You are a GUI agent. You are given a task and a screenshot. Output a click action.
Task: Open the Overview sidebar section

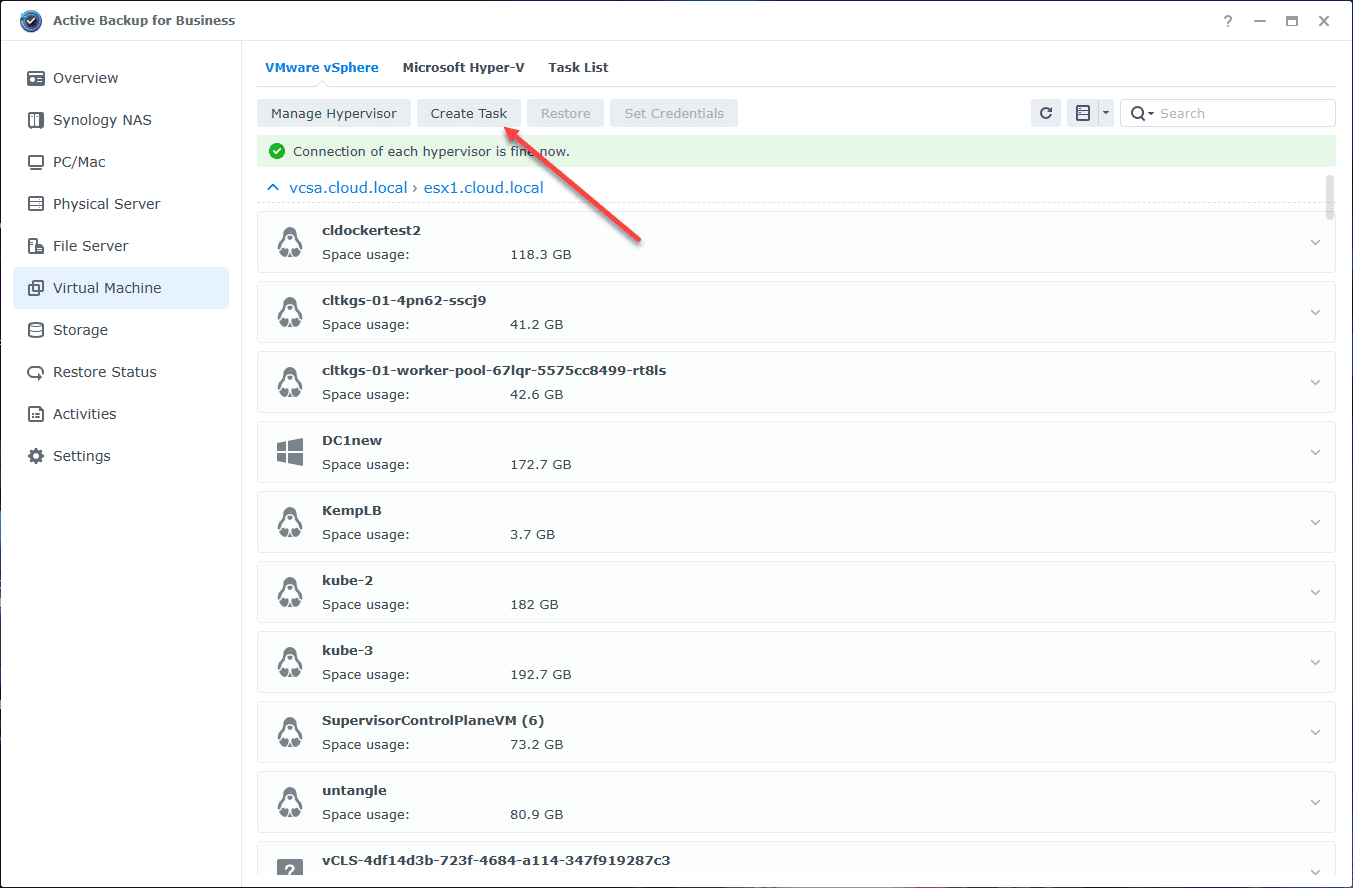120,78
